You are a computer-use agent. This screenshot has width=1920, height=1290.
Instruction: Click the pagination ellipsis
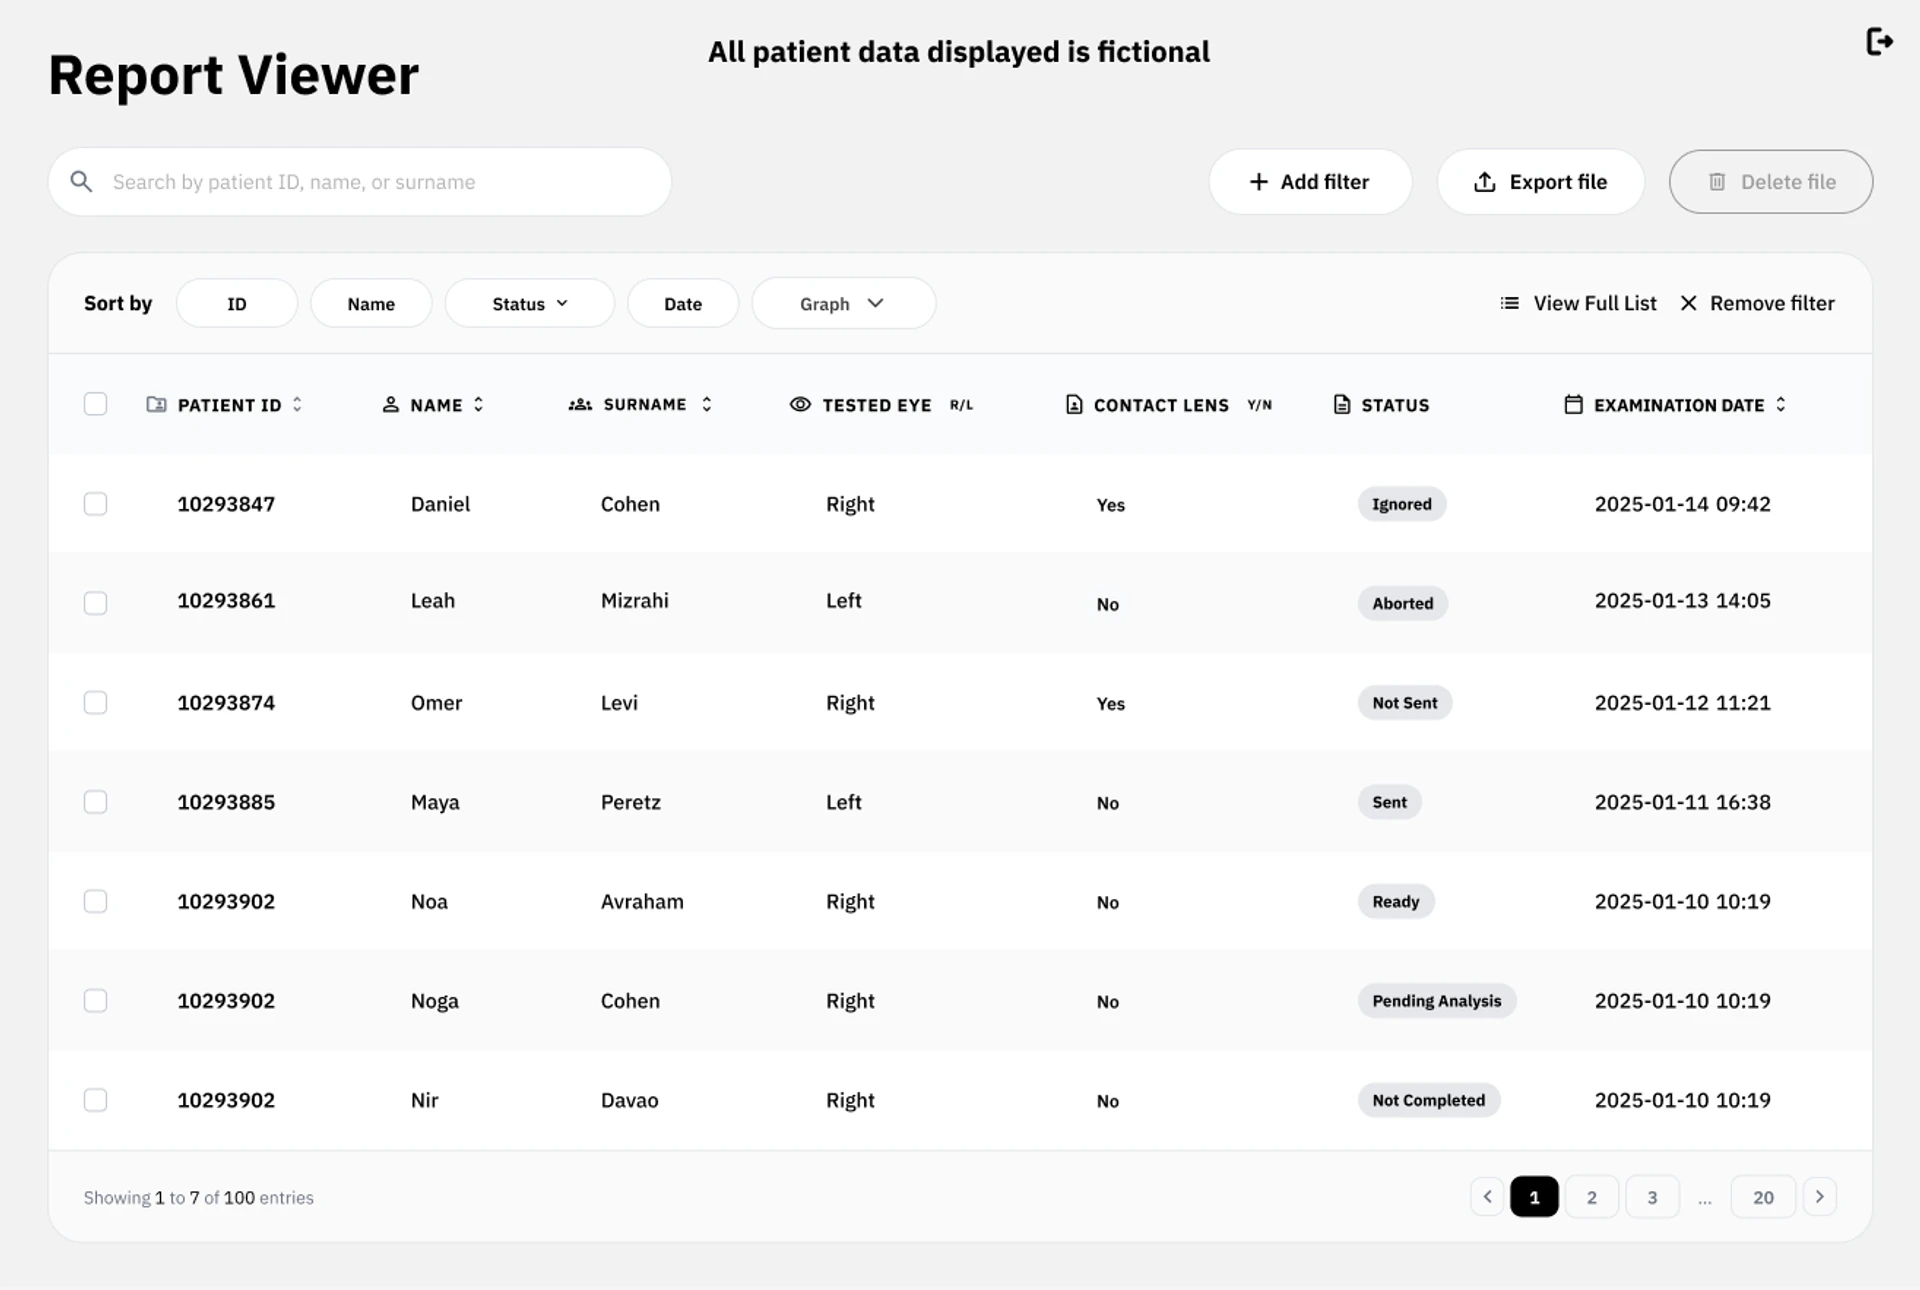[1705, 1200]
